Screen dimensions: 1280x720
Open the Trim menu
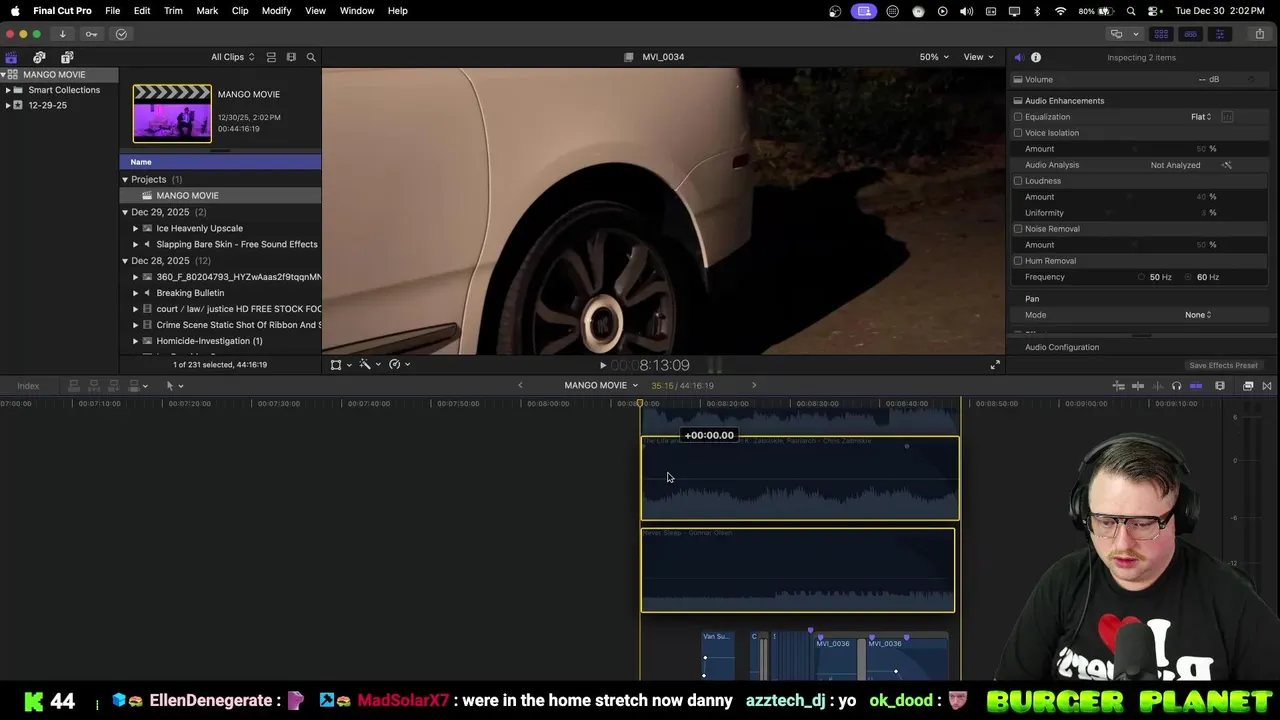[173, 11]
